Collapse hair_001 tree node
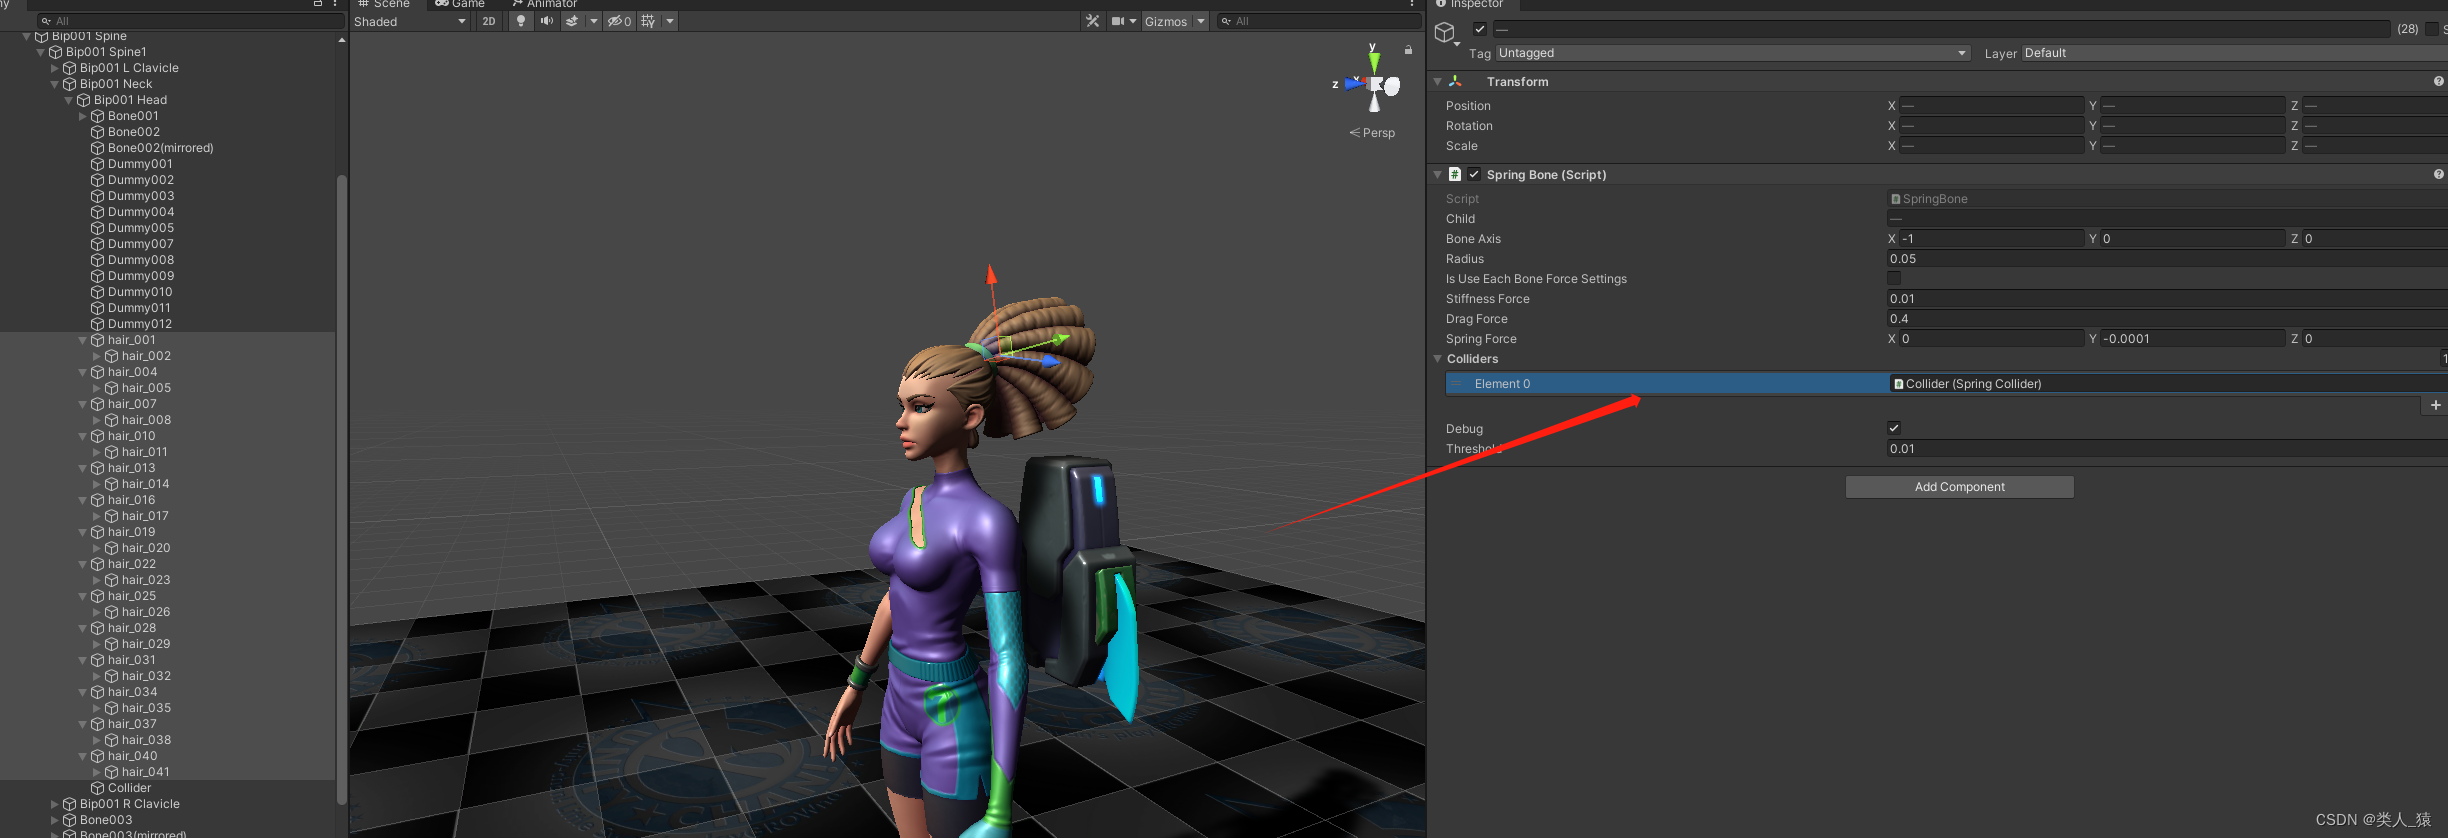 83,340
